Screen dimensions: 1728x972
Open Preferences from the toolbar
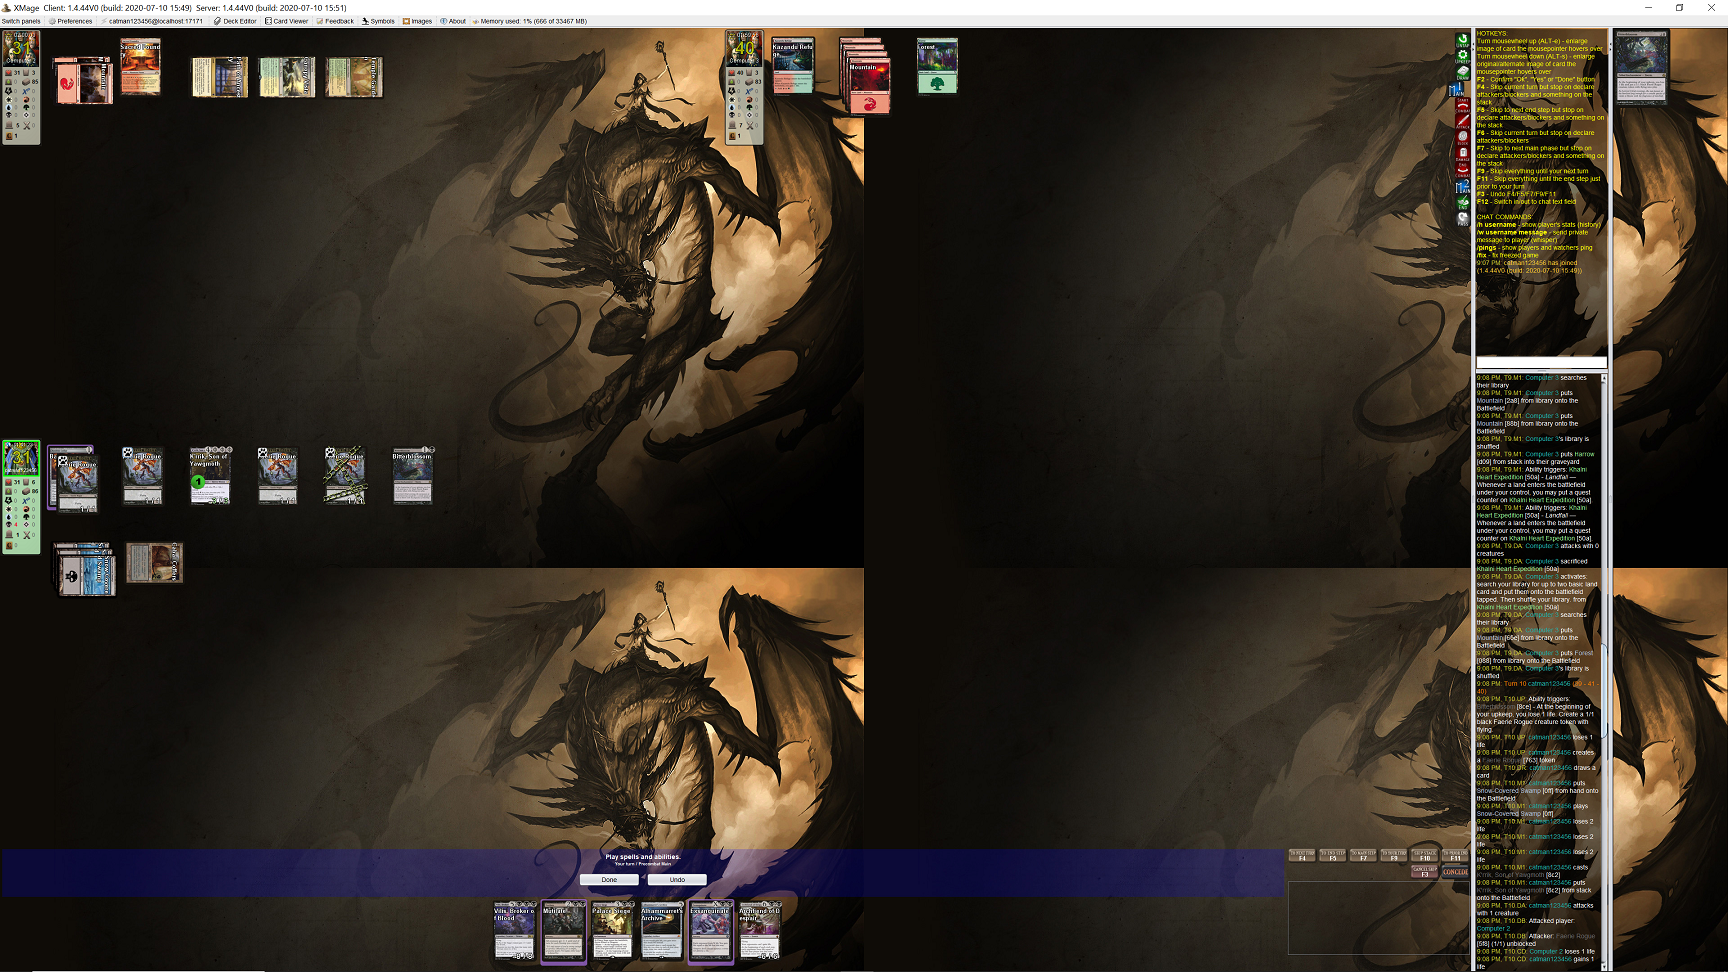70,21
